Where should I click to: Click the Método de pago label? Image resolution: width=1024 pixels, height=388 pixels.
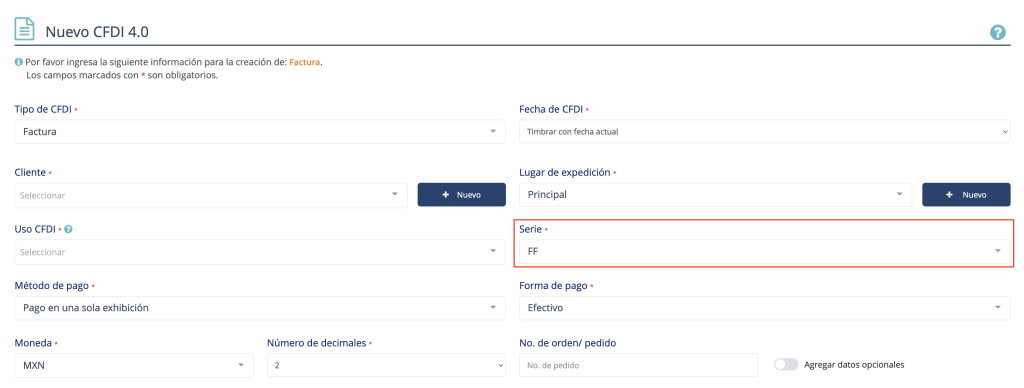(52, 286)
